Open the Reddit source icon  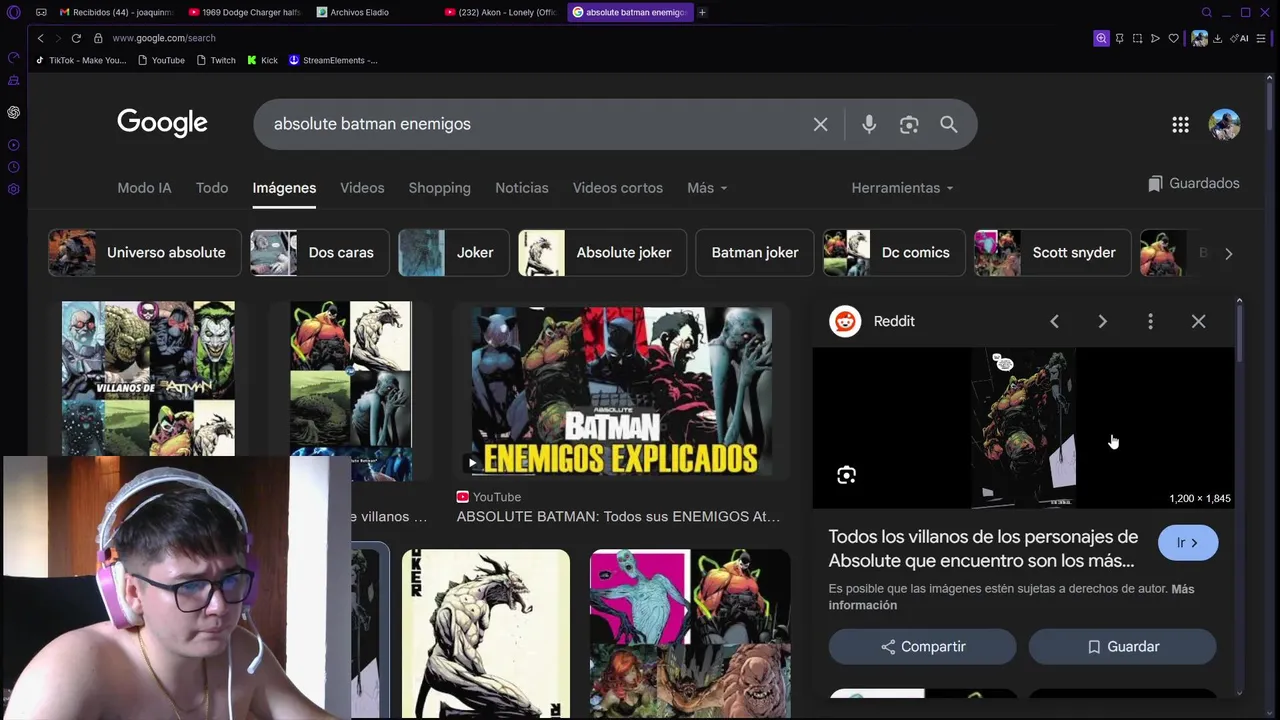click(845, 321)
